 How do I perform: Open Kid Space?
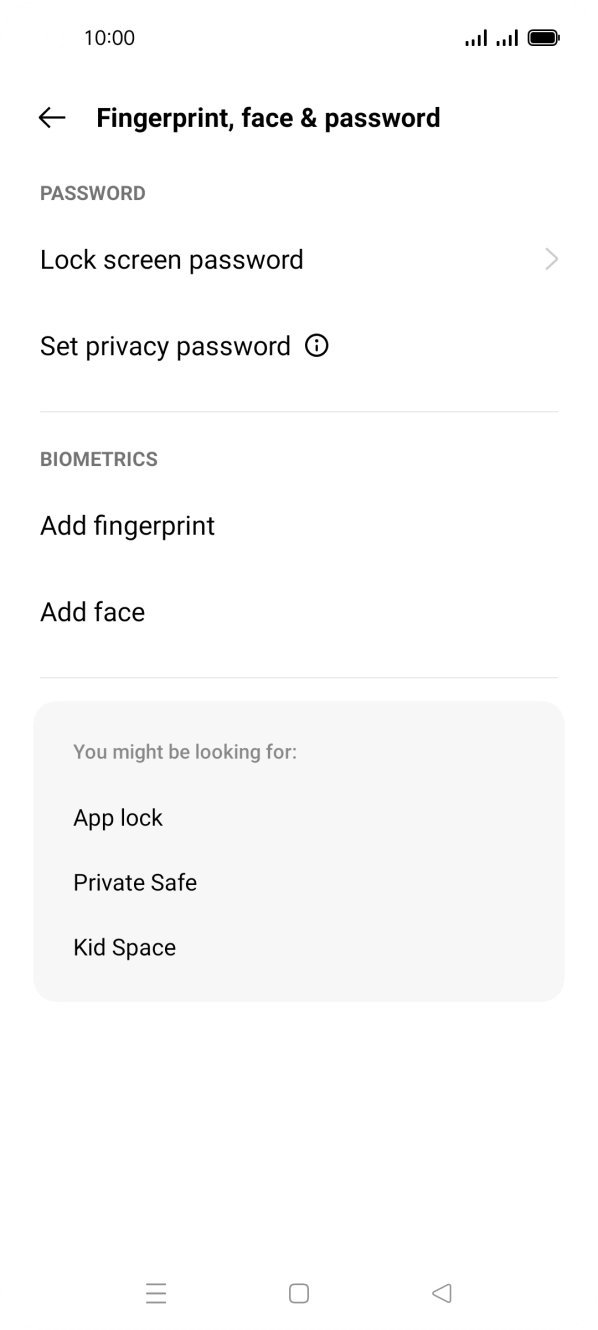(x=124, y=947)
